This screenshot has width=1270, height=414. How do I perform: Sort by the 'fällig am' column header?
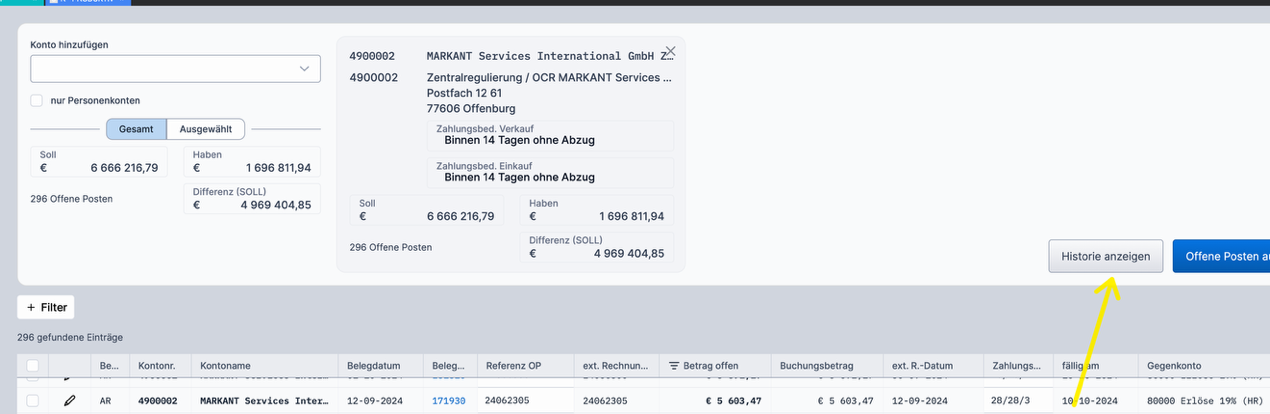1095,366
